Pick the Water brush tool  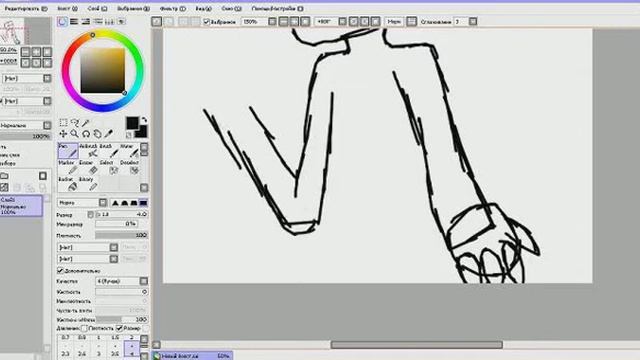point(129,151)
